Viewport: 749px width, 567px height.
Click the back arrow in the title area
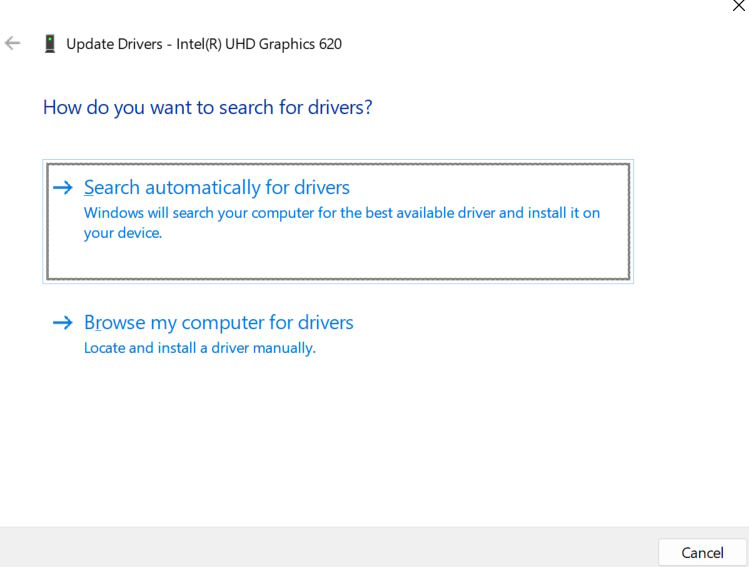(13, 44)
